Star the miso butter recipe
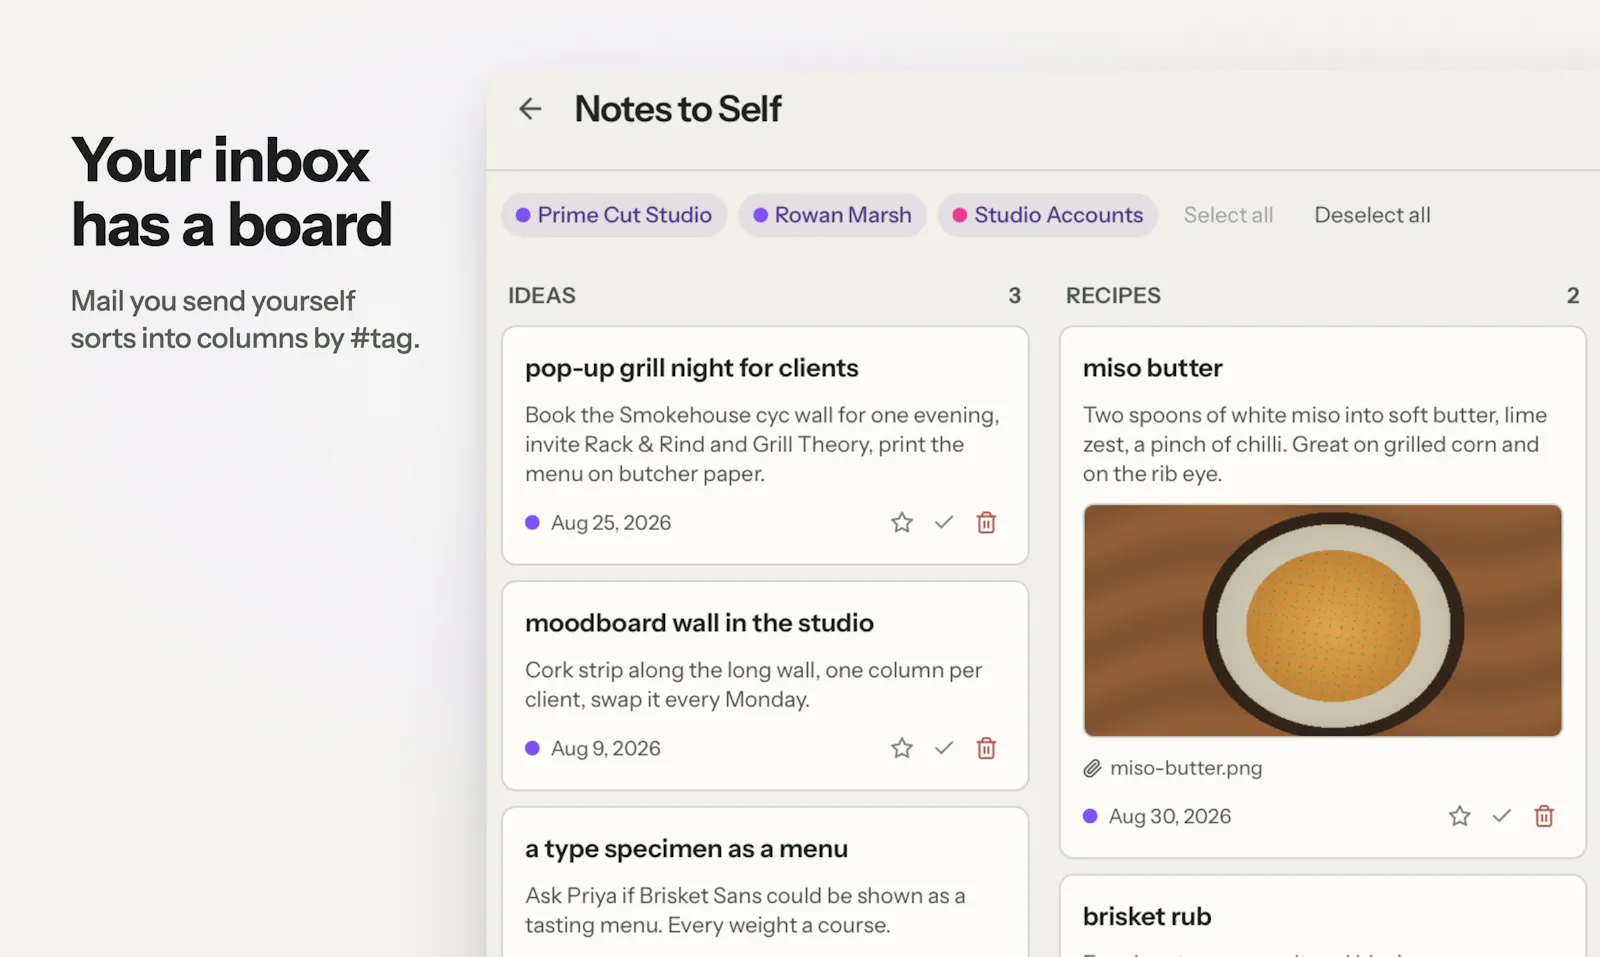1600x957 pixels. point(1460,817)
